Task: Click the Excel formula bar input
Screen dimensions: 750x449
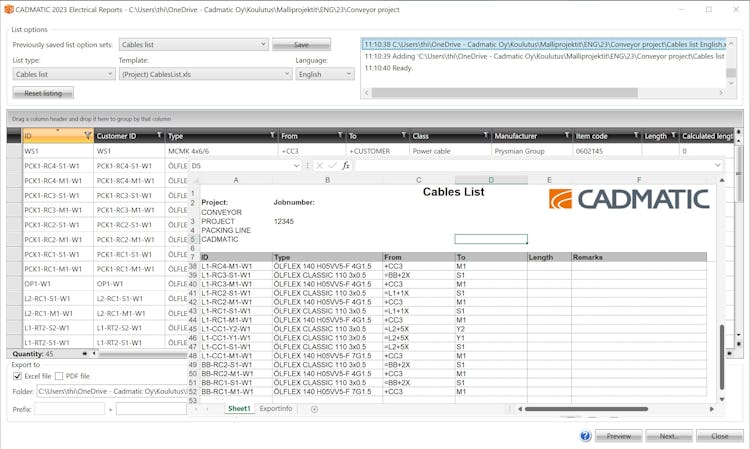Action: pyautogui.click(x=533, y=165)
